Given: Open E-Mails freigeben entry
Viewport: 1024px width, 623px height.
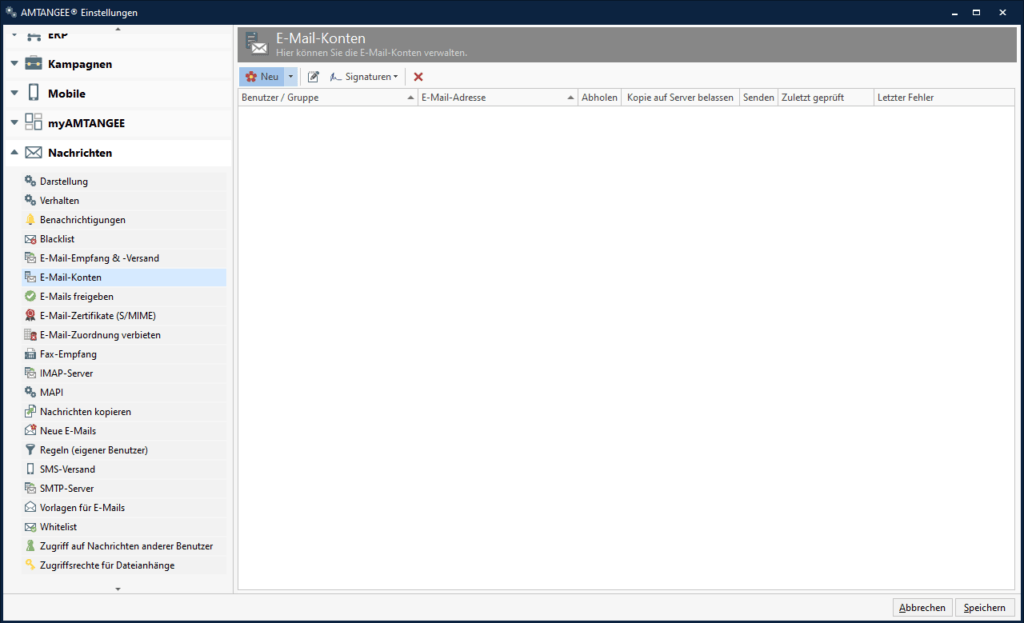Looking at the screenshot, I should (x=124, y=296).
